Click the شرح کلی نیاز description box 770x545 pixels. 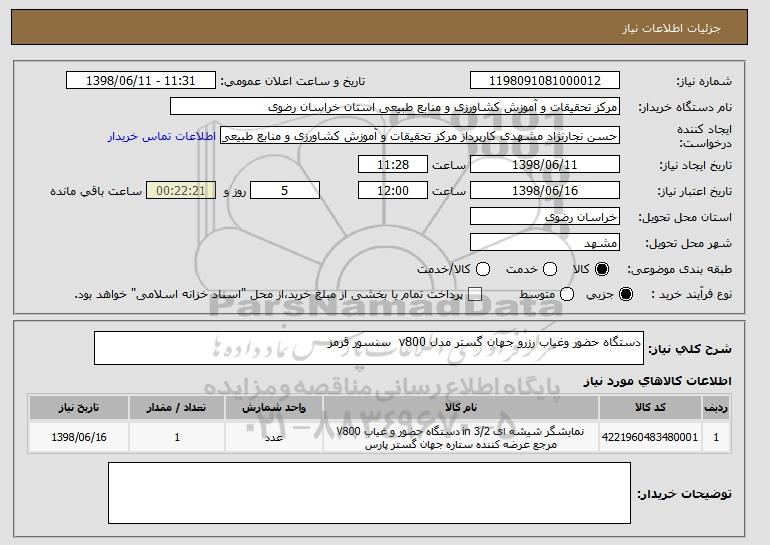[369, 348]
